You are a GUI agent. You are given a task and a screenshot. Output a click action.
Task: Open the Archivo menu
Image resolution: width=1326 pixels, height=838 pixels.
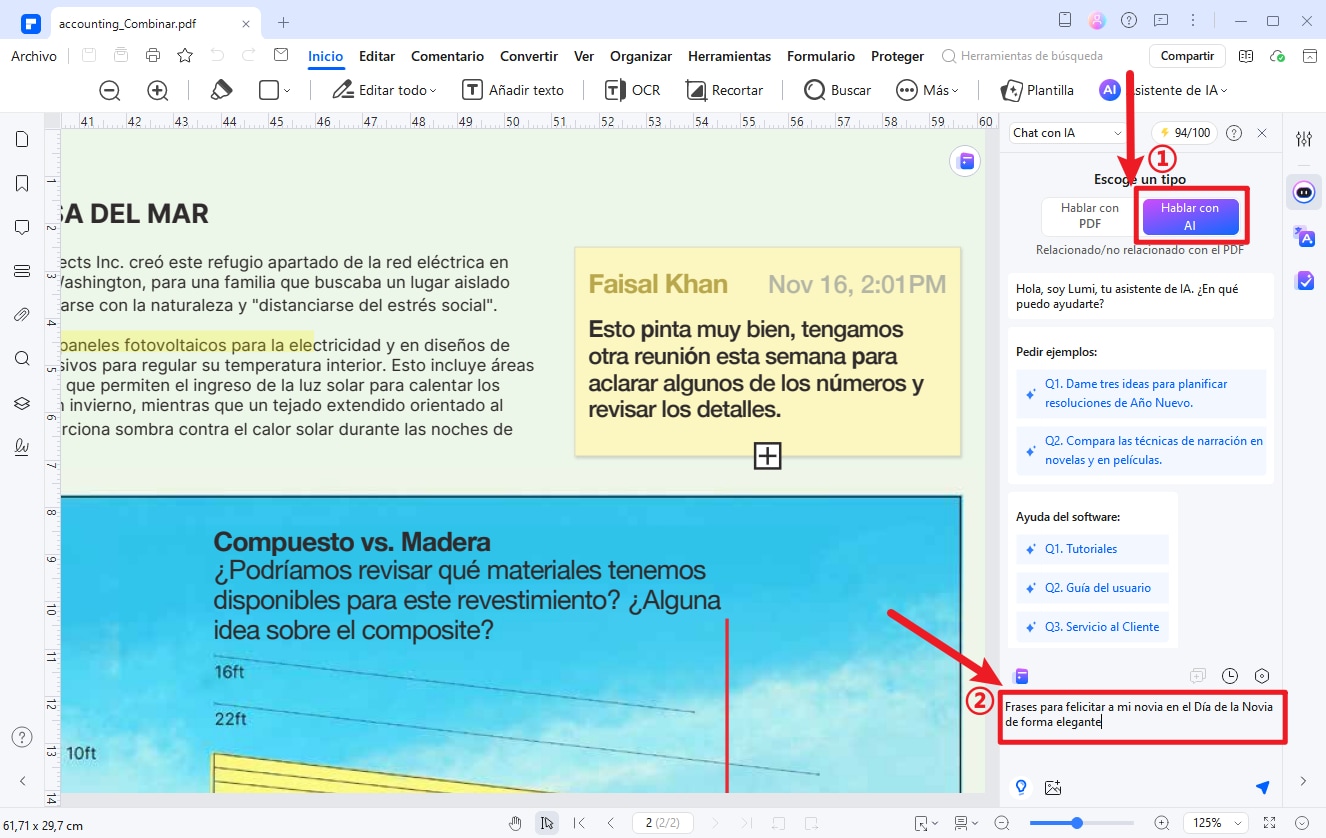point(34,56)
